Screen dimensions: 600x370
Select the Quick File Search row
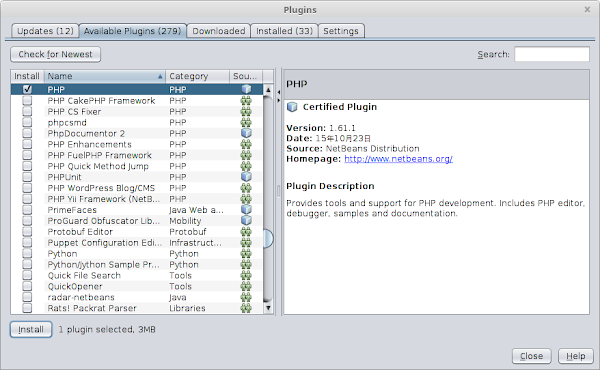[x=137, y=275]
